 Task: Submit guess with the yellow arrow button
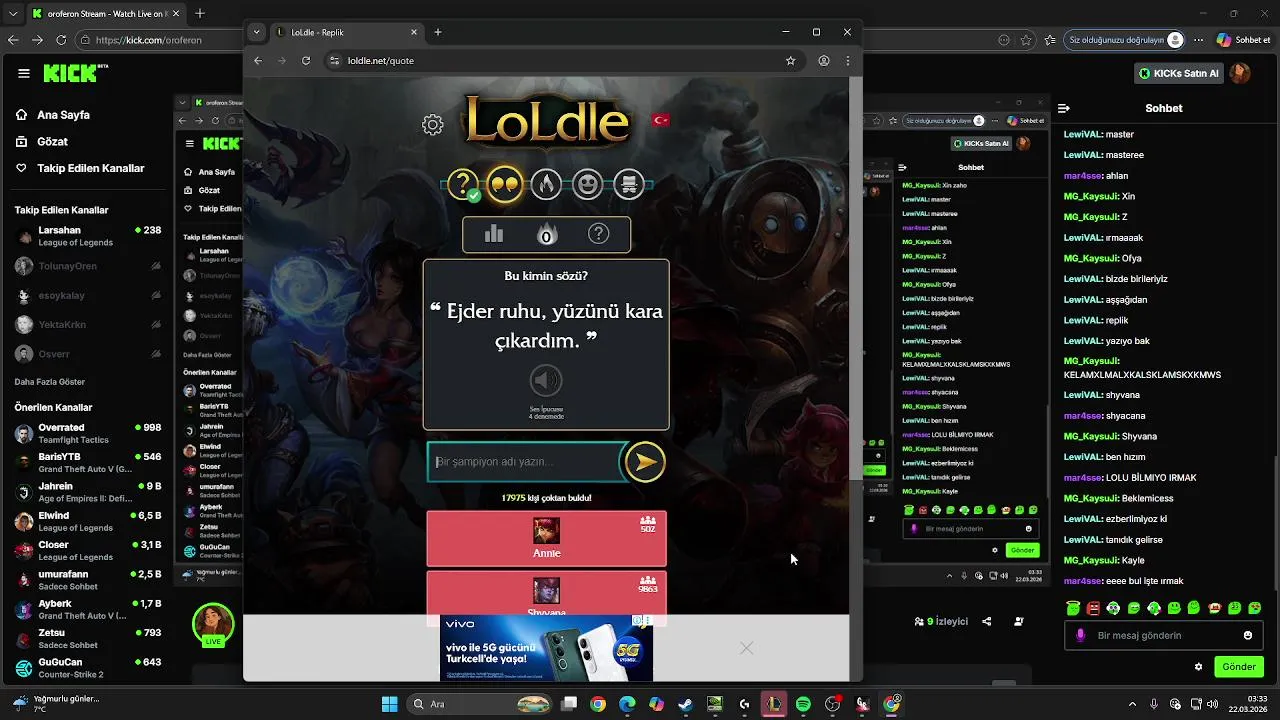[x=645, y=462]
